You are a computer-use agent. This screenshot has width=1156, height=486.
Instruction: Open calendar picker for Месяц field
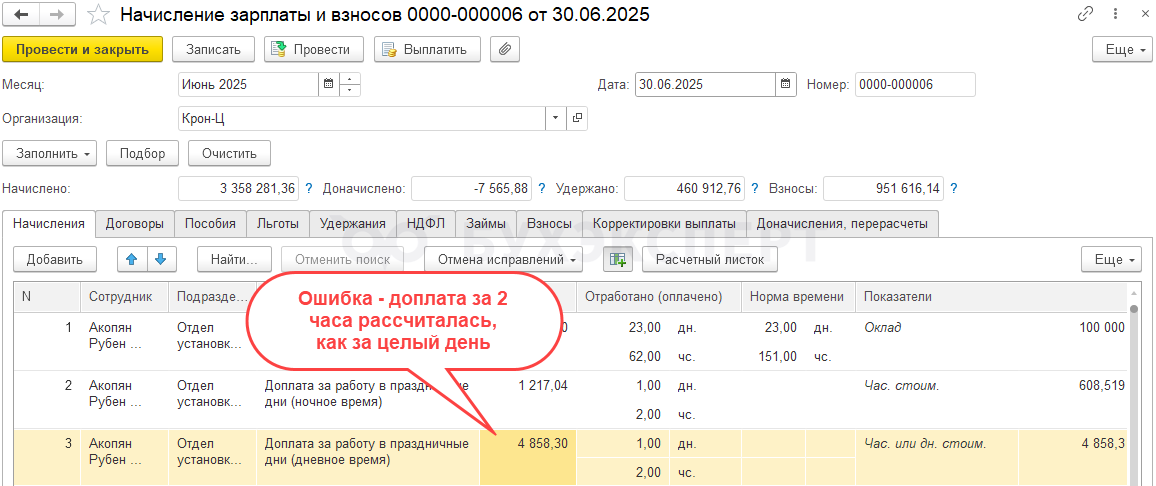point(329,84)
